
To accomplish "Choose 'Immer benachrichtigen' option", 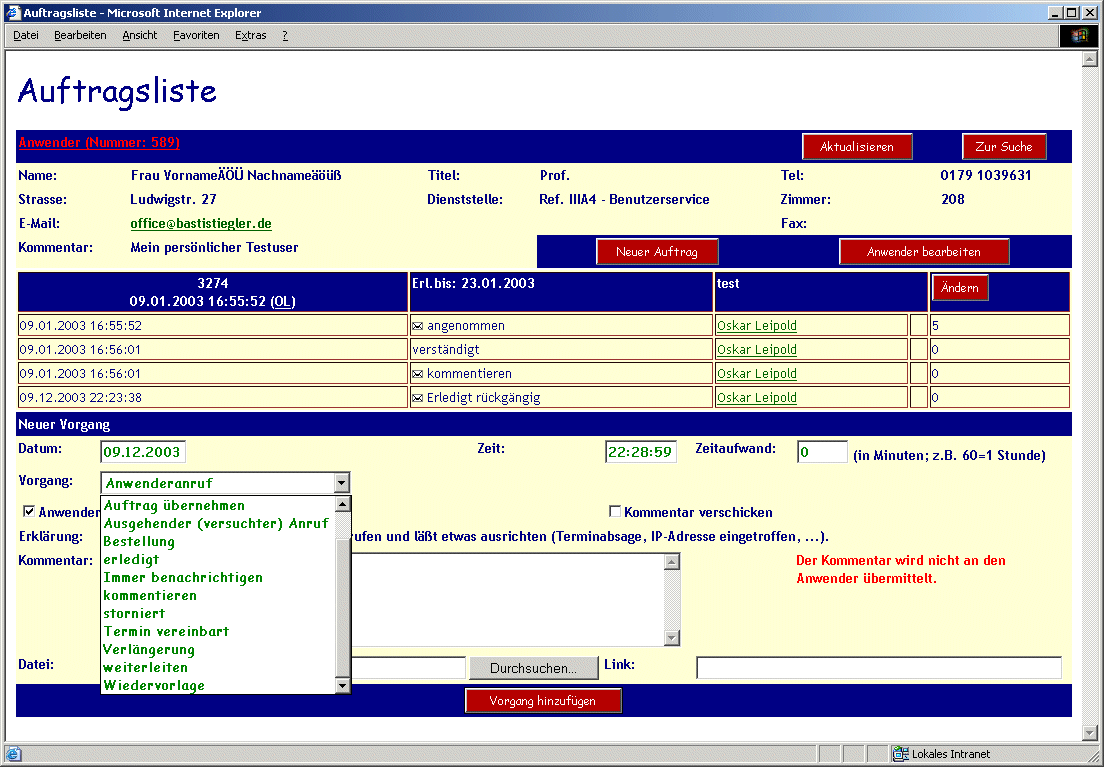I will pos(183,578).
